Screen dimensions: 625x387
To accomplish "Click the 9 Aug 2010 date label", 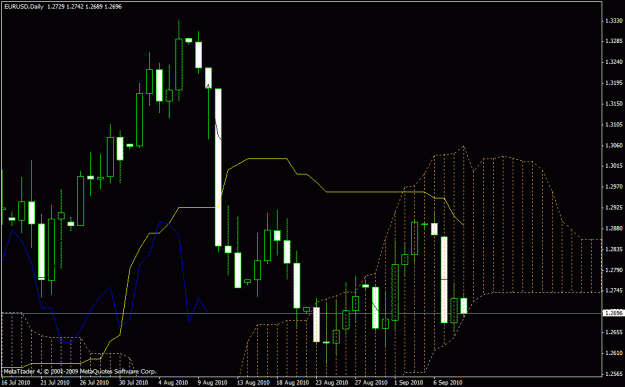I will point(213,382).
